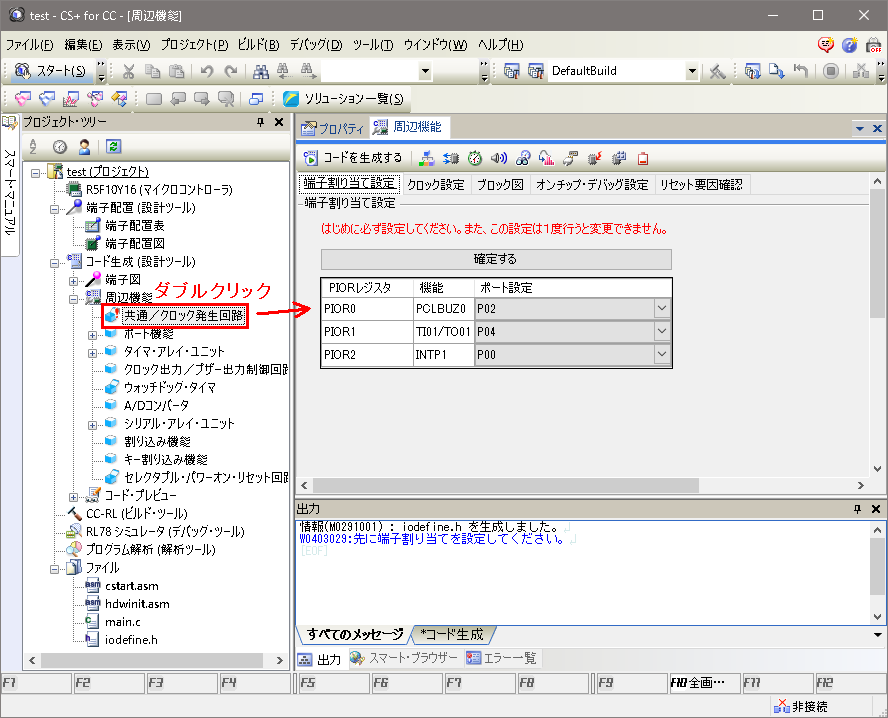Click the Find binoculars icon

pos(261,71)
